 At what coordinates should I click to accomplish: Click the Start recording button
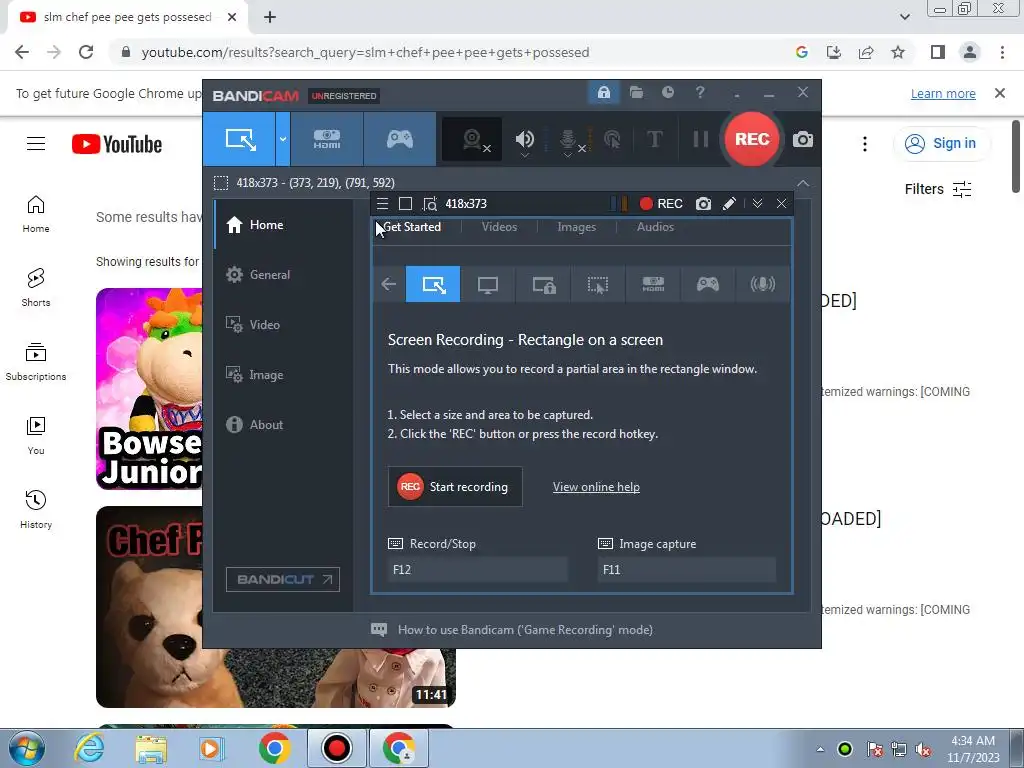pyautogui.click(x=455, y=487)
